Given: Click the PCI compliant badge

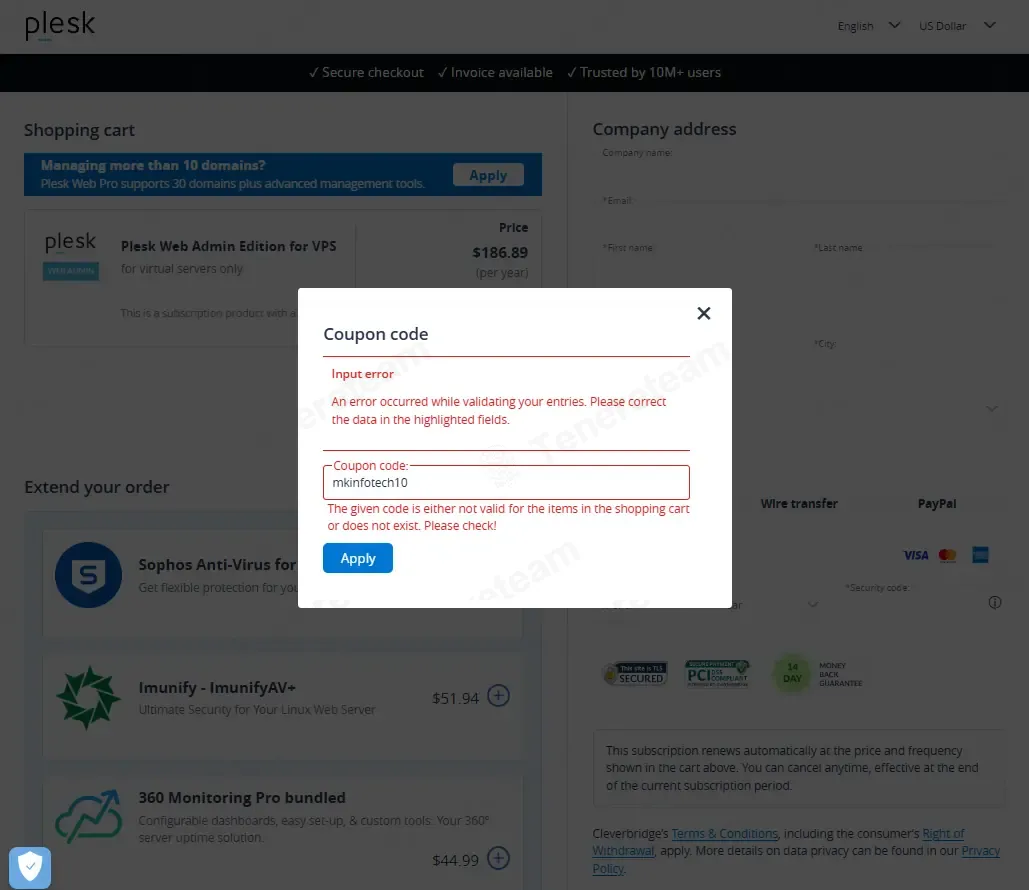Looking at the screenshot, I should (717, 673).
